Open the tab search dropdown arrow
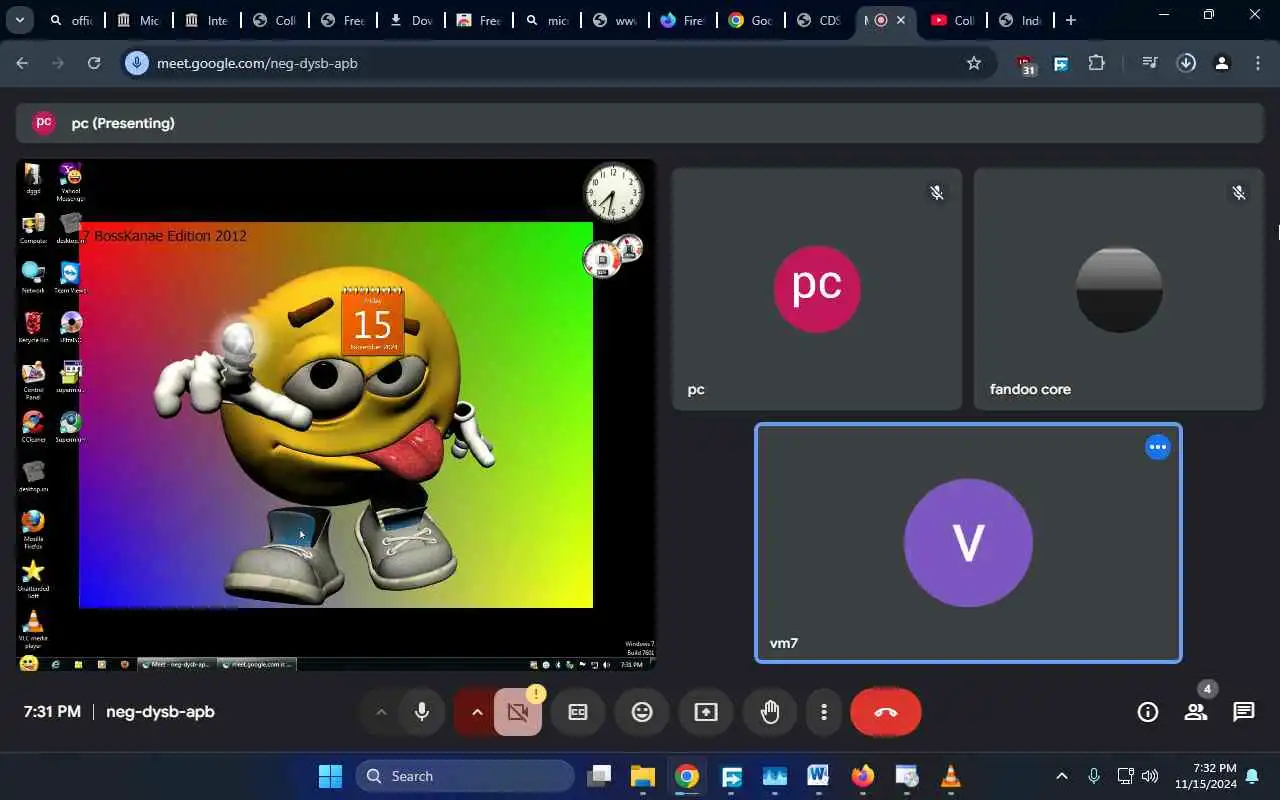This screenshot has width=1280, height=800. tap(19, 20)
